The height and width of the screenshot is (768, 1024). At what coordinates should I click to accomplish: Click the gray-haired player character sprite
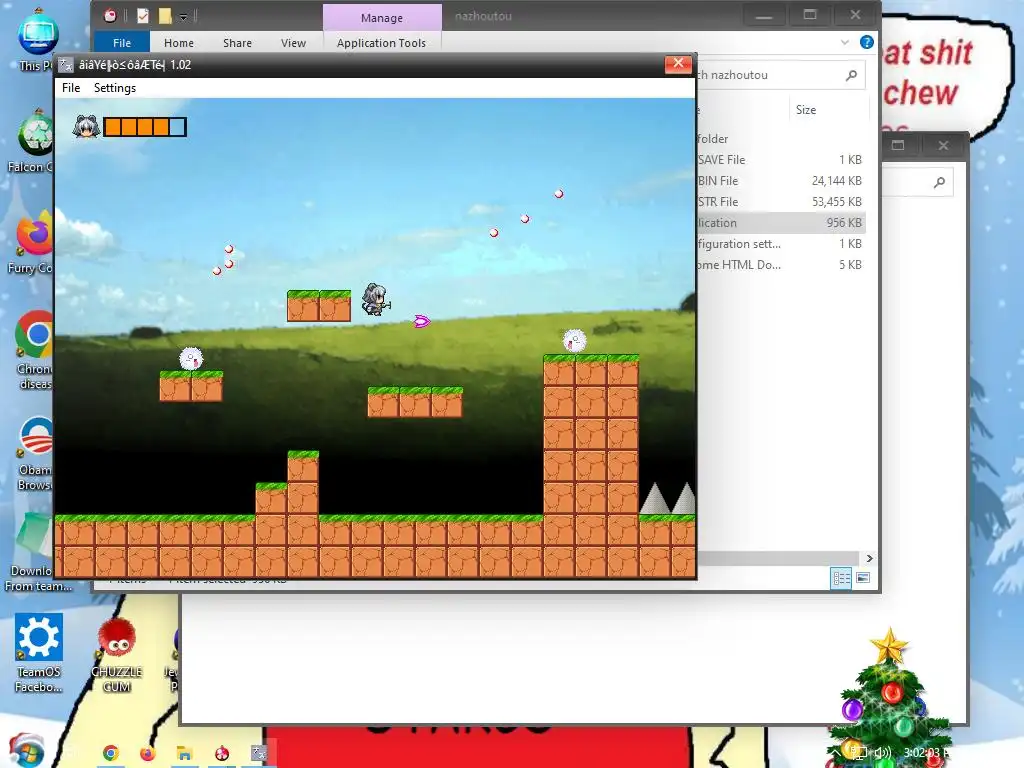376,299
